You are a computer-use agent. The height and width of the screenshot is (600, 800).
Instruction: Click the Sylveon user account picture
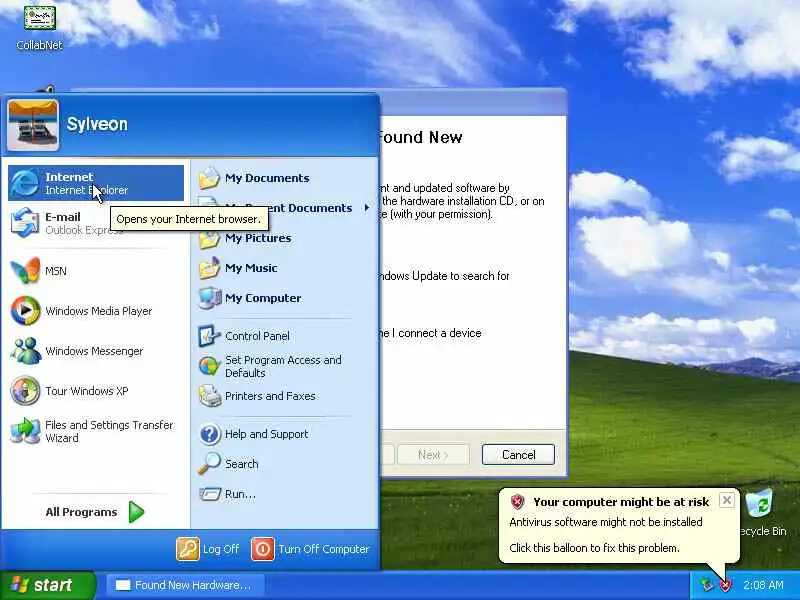click(x=33, y=125)
